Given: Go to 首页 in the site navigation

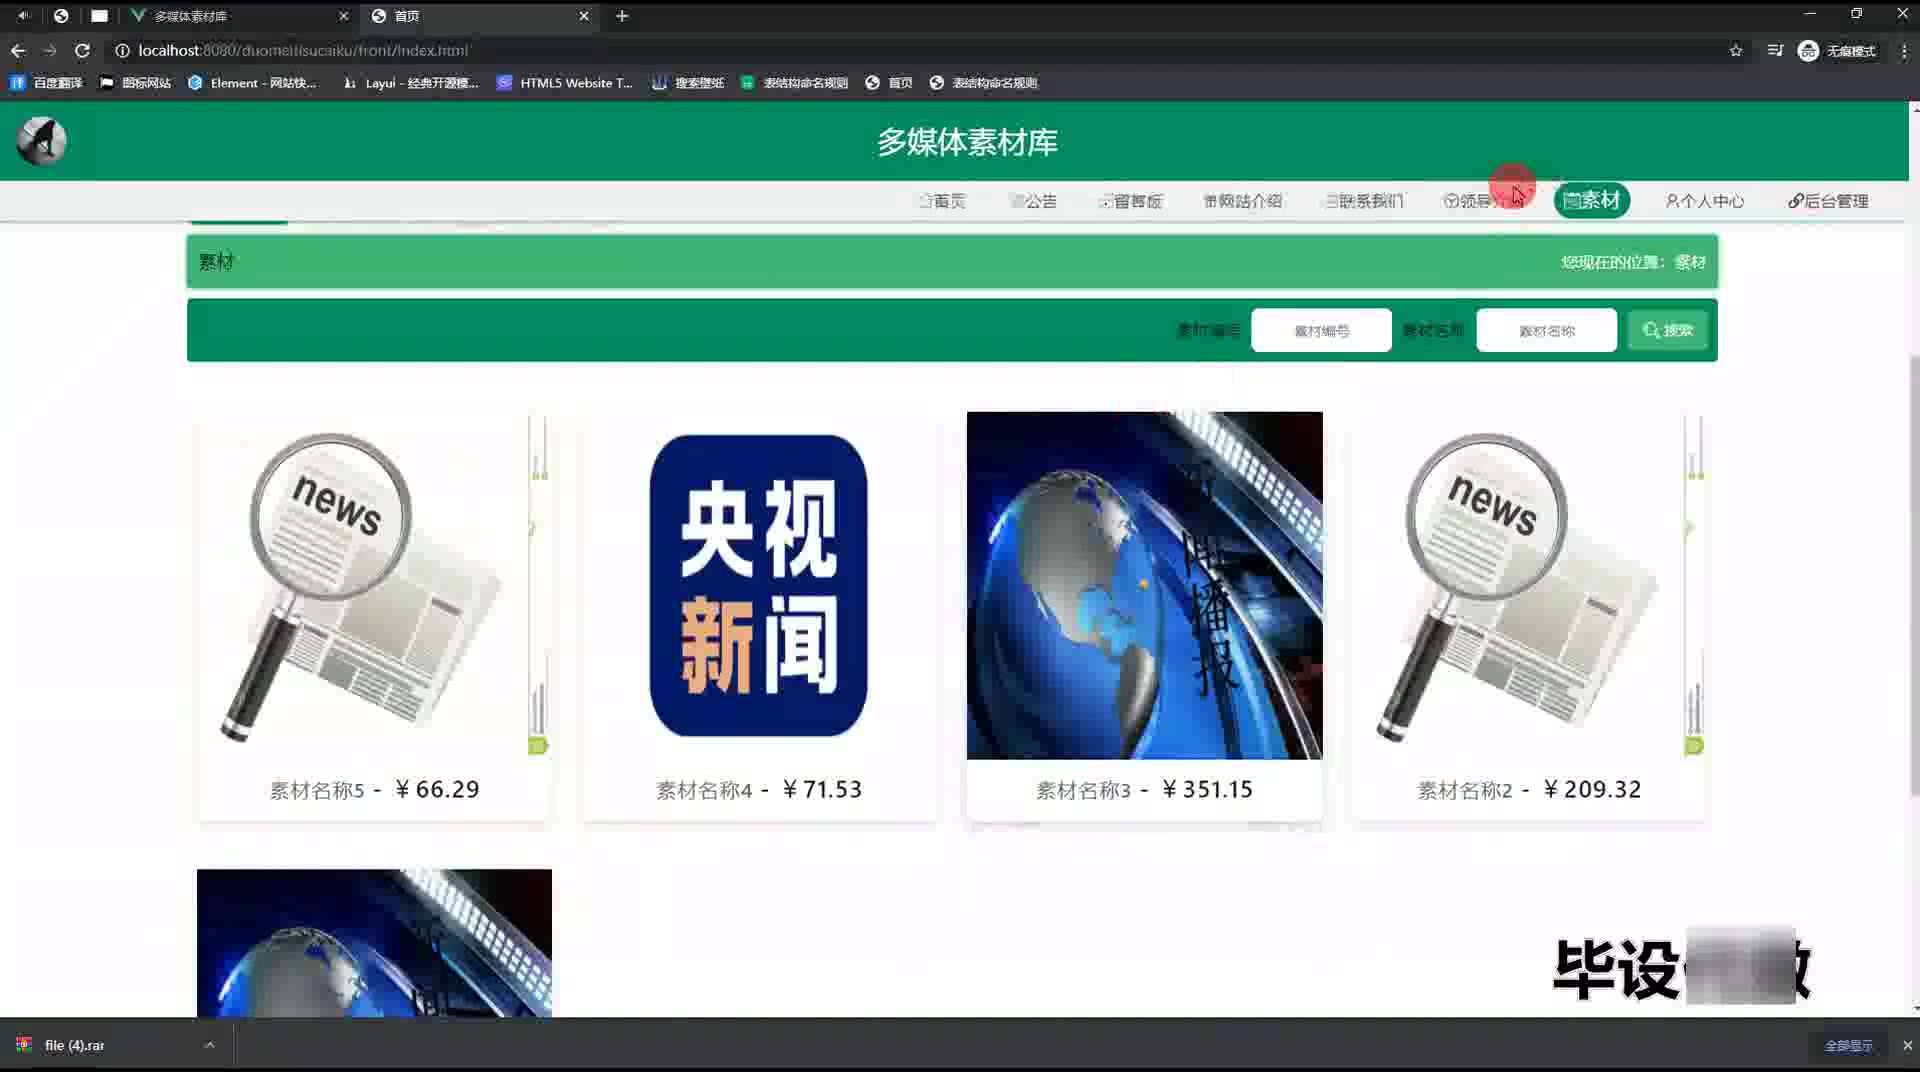Looking at the screenshot, I should (x=942, y=201).
